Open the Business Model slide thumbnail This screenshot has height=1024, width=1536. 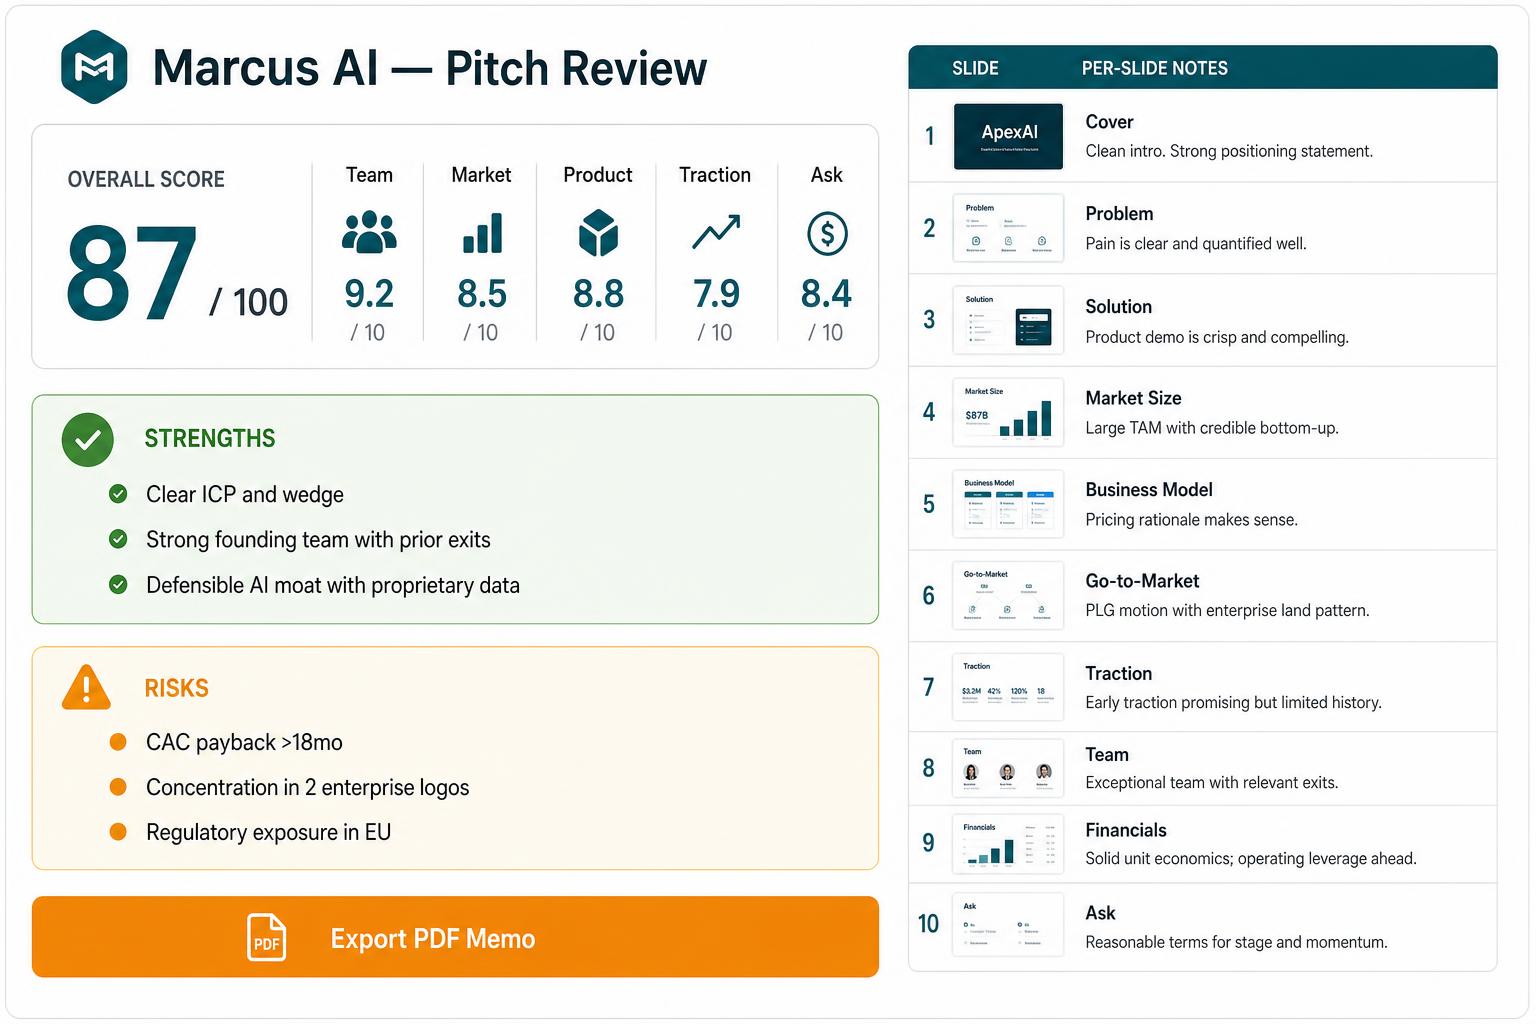click(1008, 504)
